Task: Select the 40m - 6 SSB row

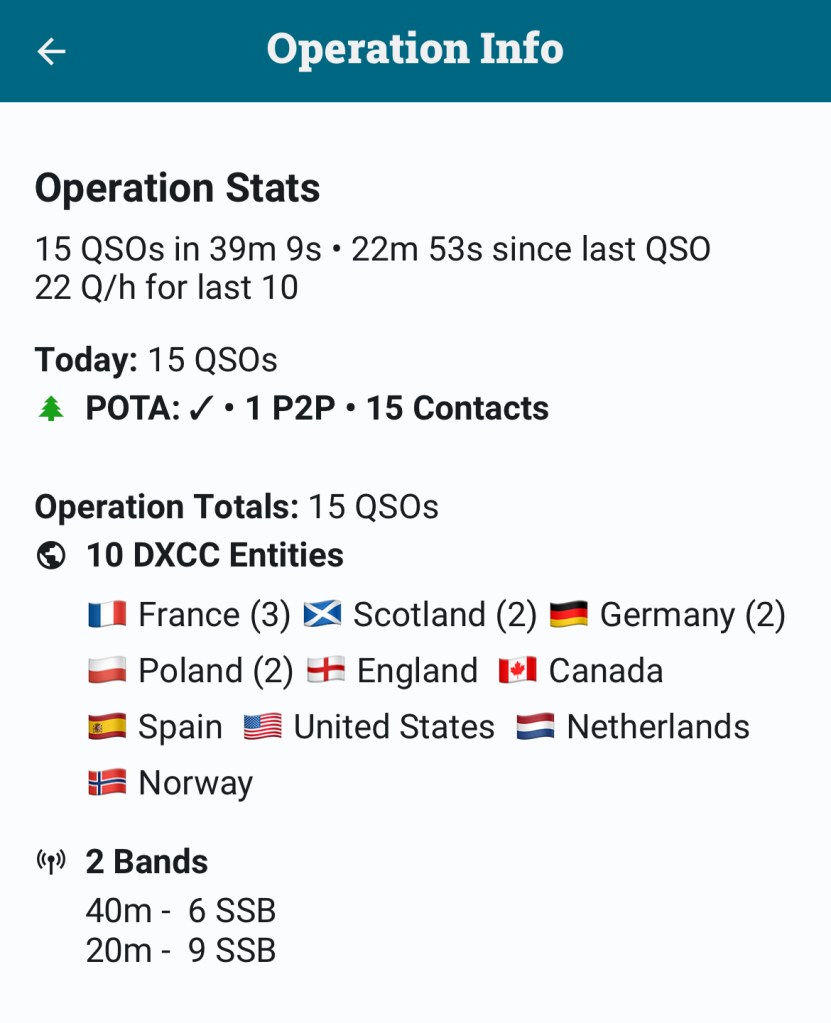Action: click(x=181, y=911)
